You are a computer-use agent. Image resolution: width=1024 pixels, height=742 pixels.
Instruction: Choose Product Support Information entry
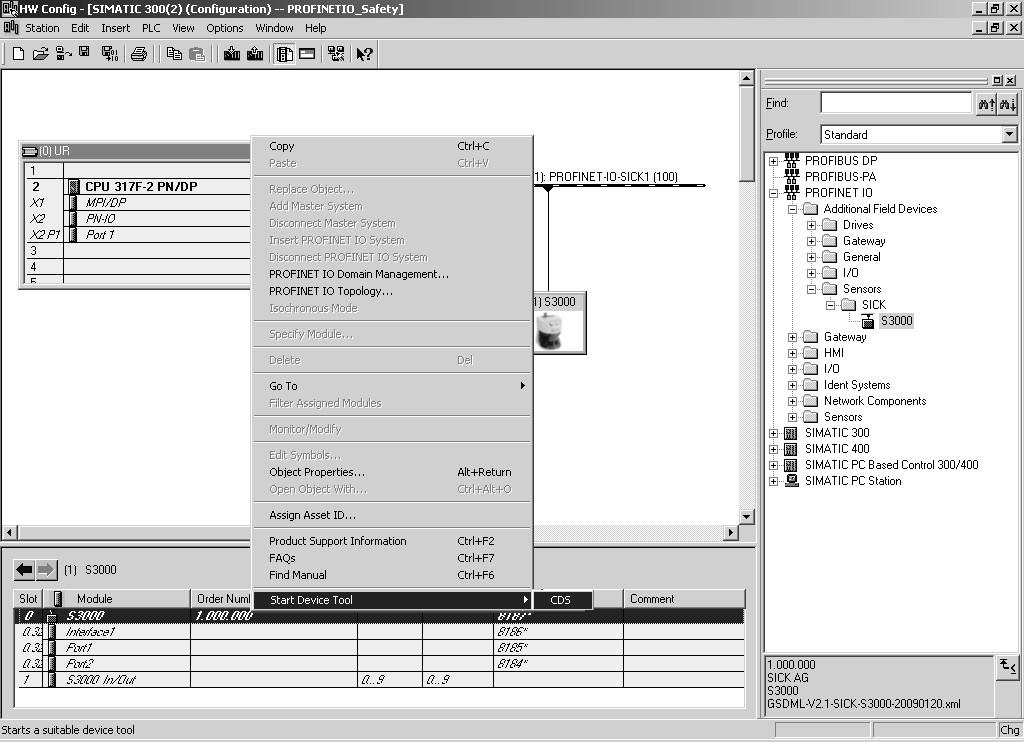(392, 541)
